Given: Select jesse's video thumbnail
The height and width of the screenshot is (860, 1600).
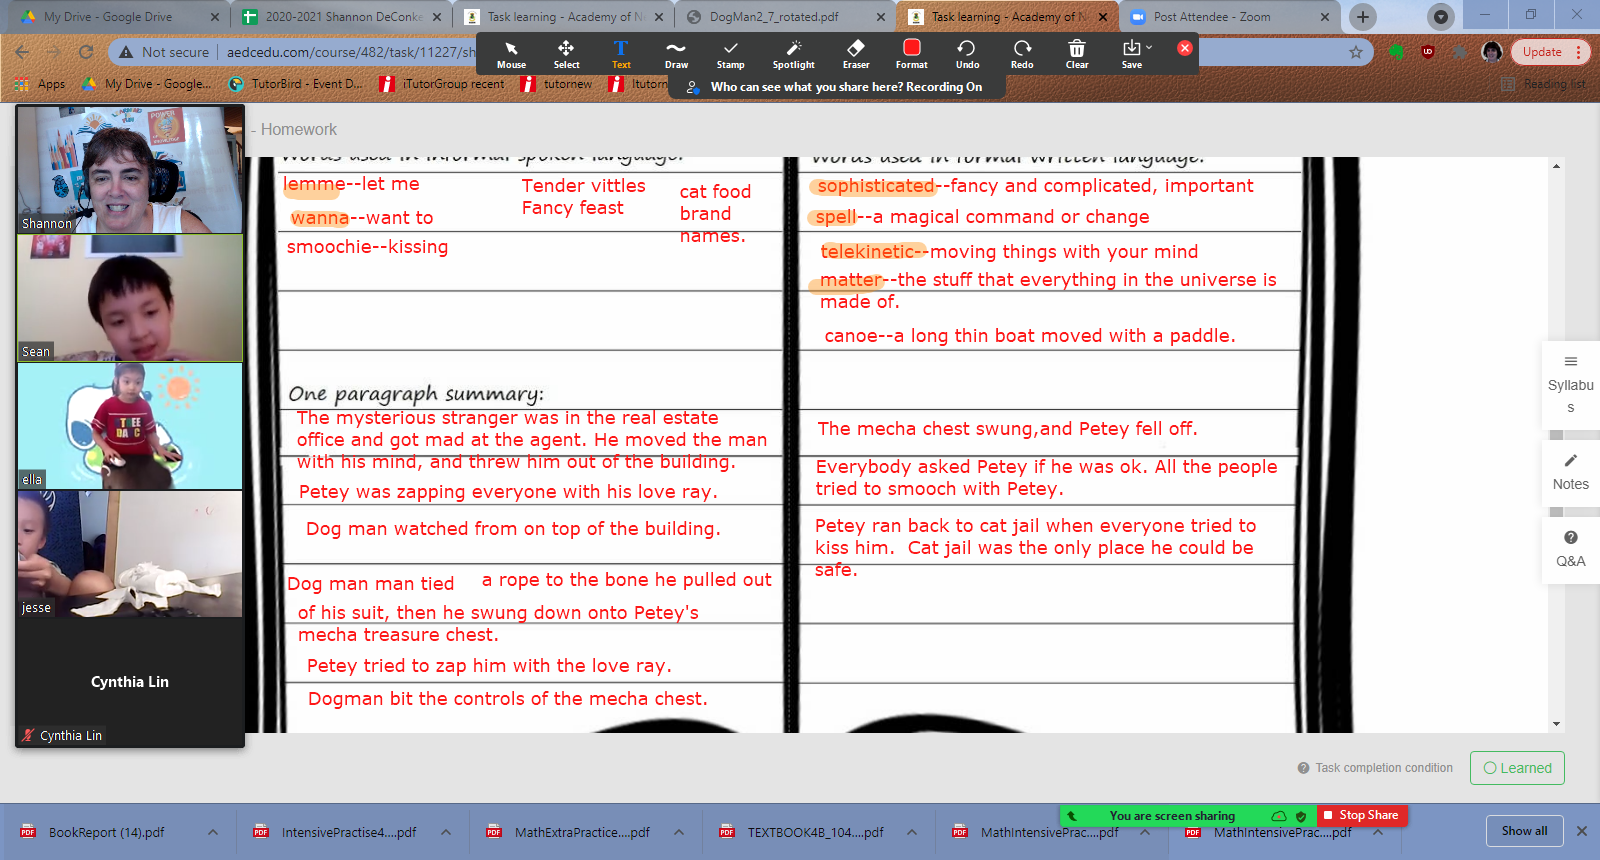Looking at the screenshot, I should click(130, 554).
